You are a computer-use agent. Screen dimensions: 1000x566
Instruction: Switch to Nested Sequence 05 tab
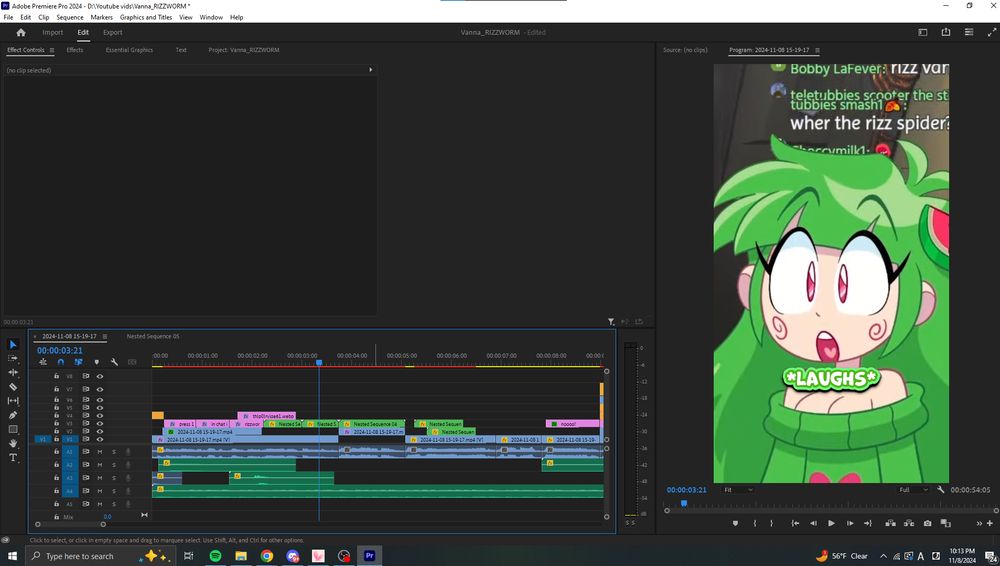pyautogui.click(x=152, y=336)
